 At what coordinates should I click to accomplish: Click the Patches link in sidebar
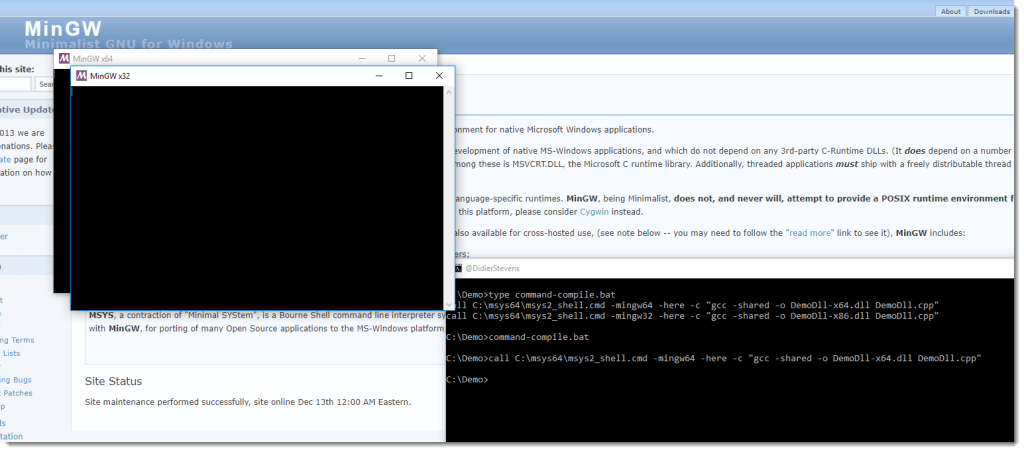click(x=18, y=394)
